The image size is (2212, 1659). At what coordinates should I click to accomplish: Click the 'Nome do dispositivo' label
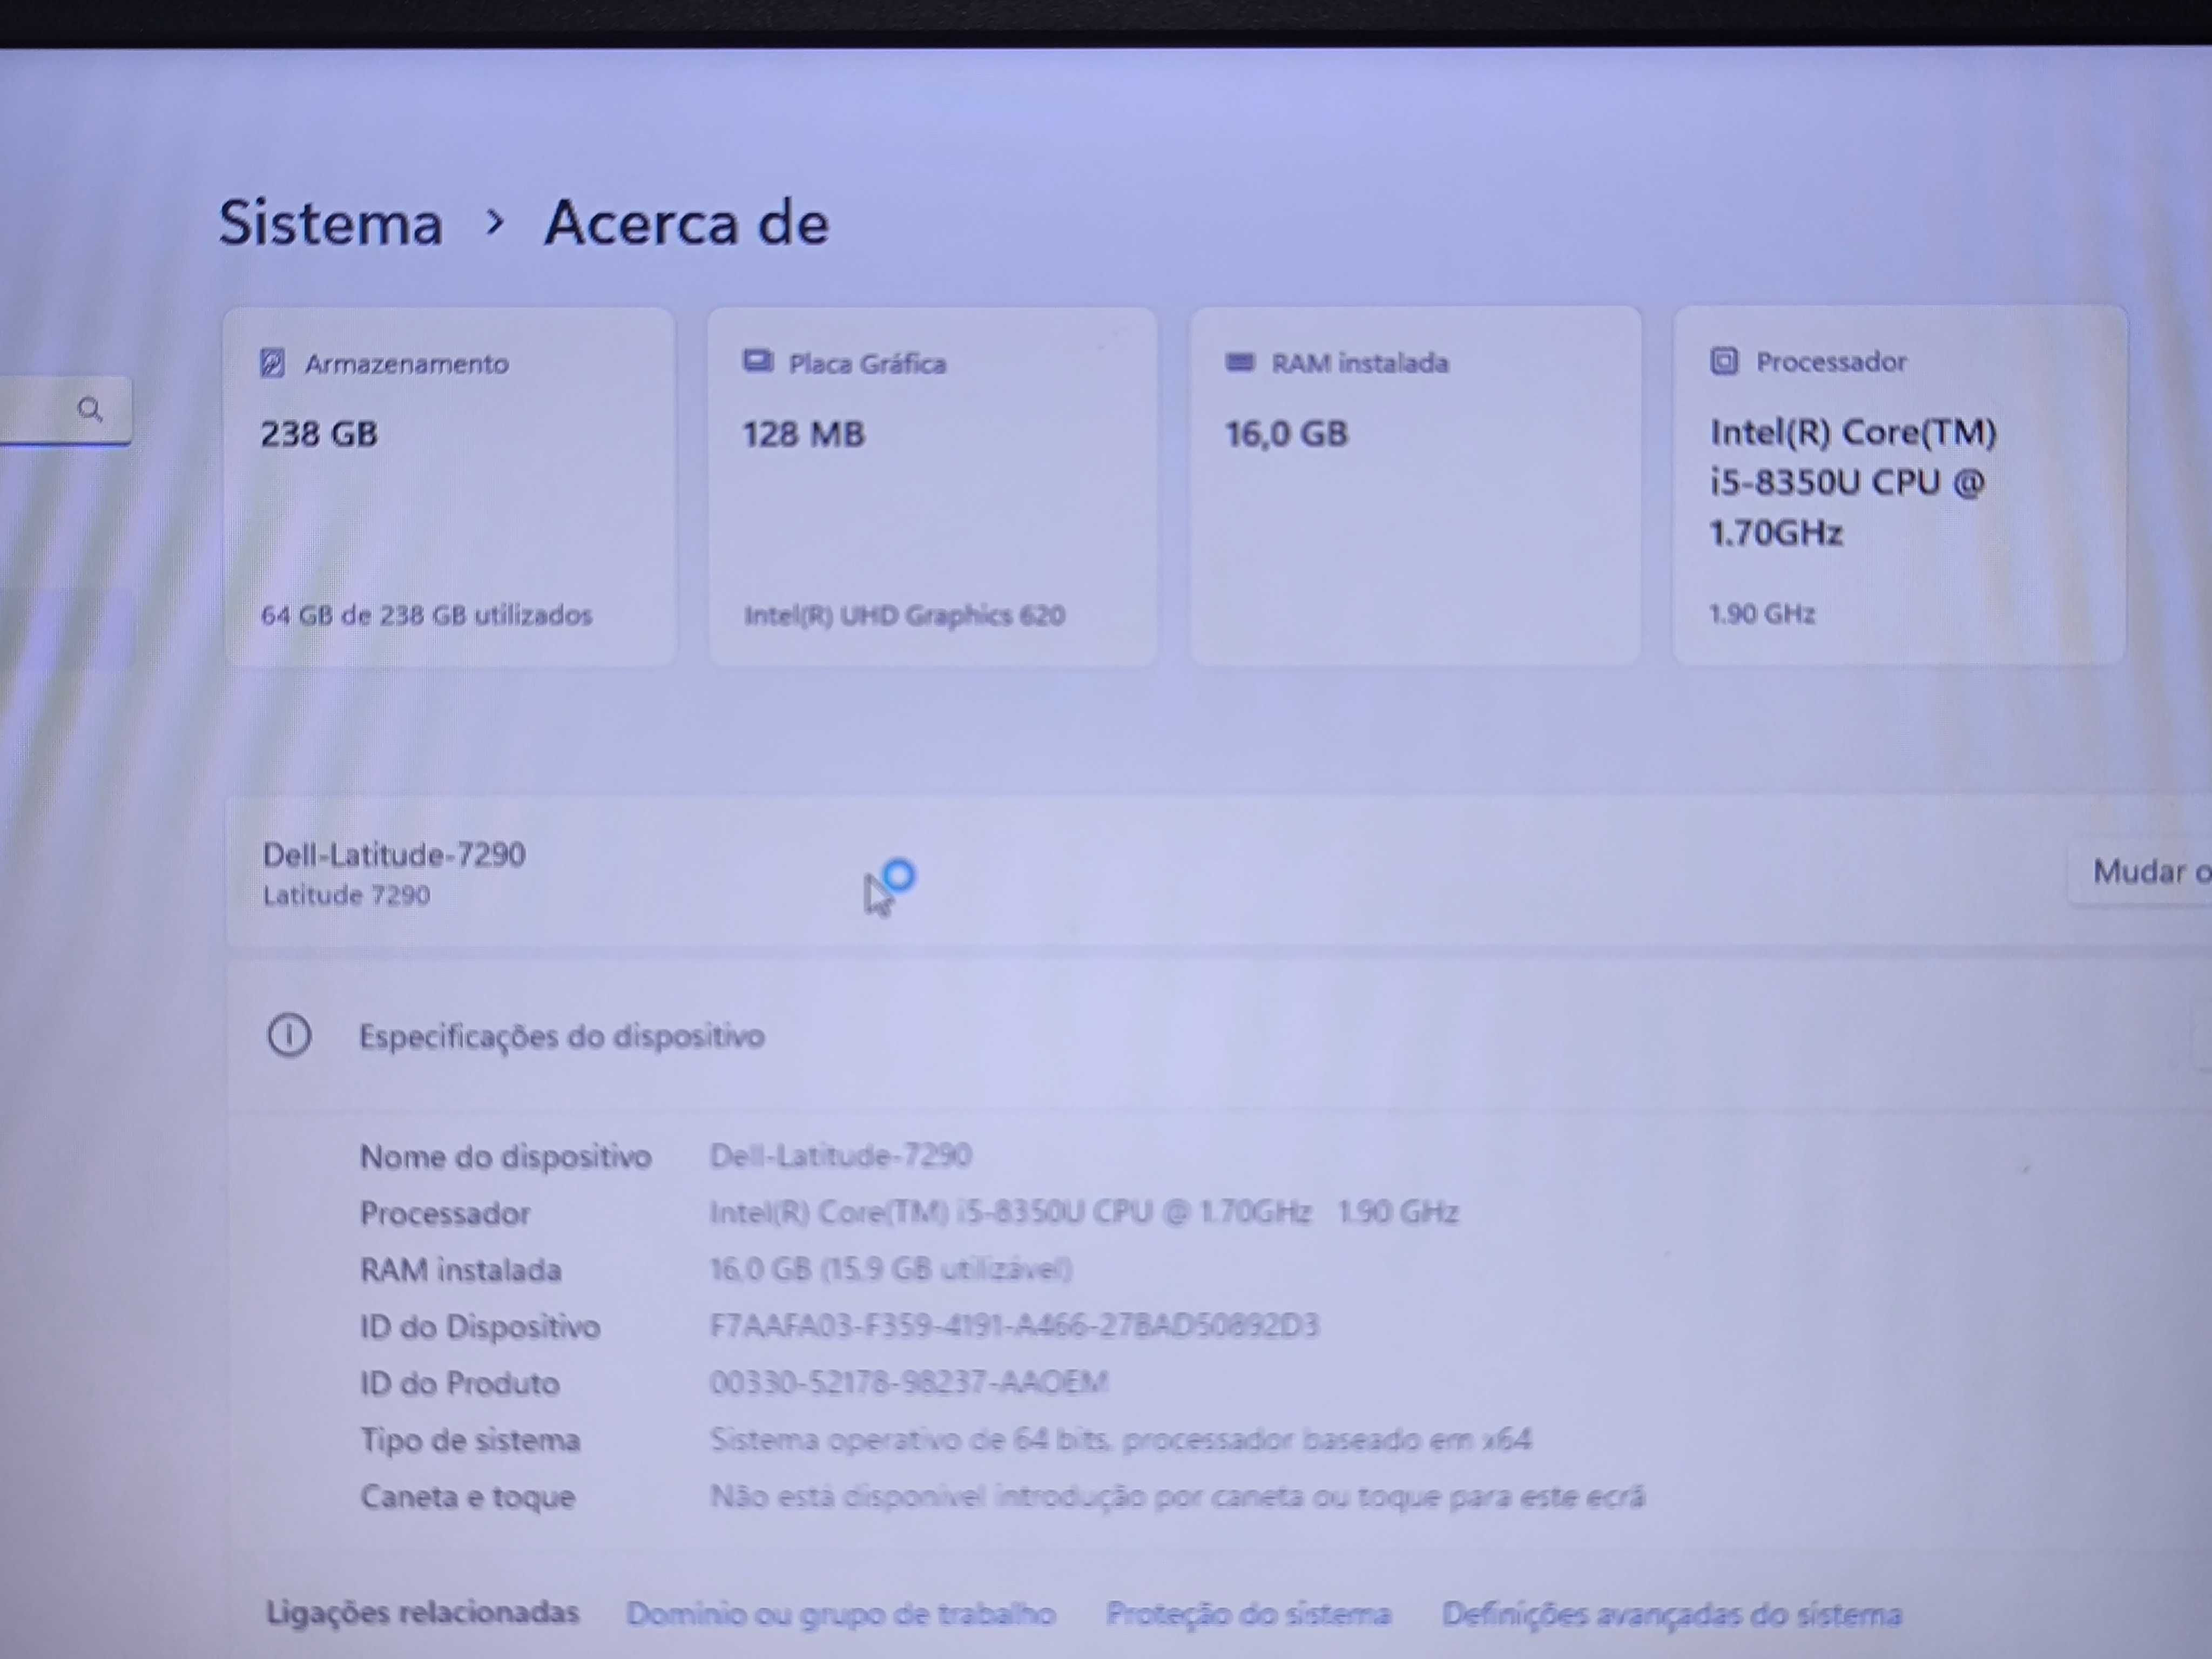tap(505, 1157)
